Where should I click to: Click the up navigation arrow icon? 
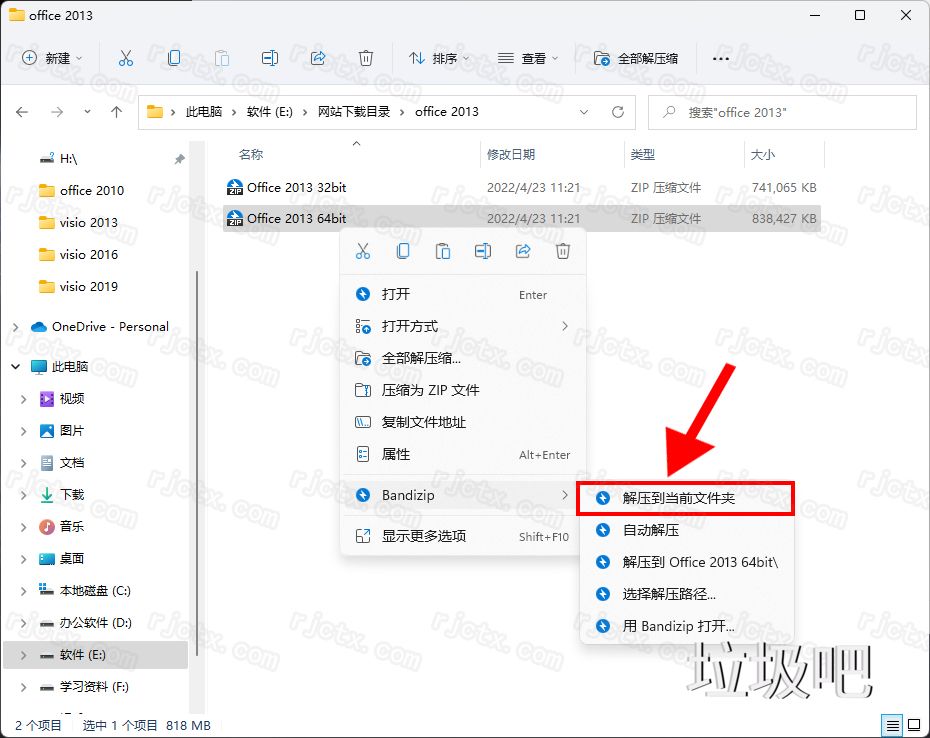pyautogui.click(x=115, y=113)
